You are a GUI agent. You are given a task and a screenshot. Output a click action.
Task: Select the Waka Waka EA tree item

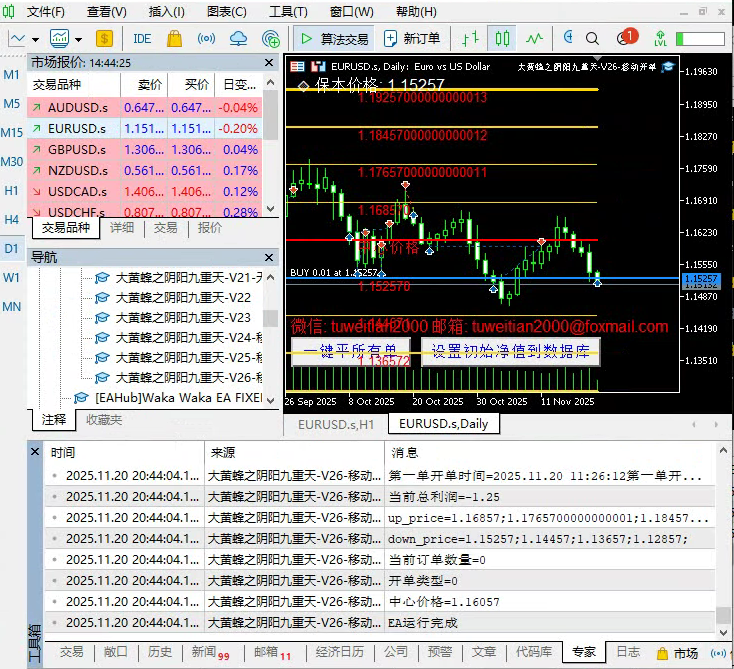[x=176, y=397]
